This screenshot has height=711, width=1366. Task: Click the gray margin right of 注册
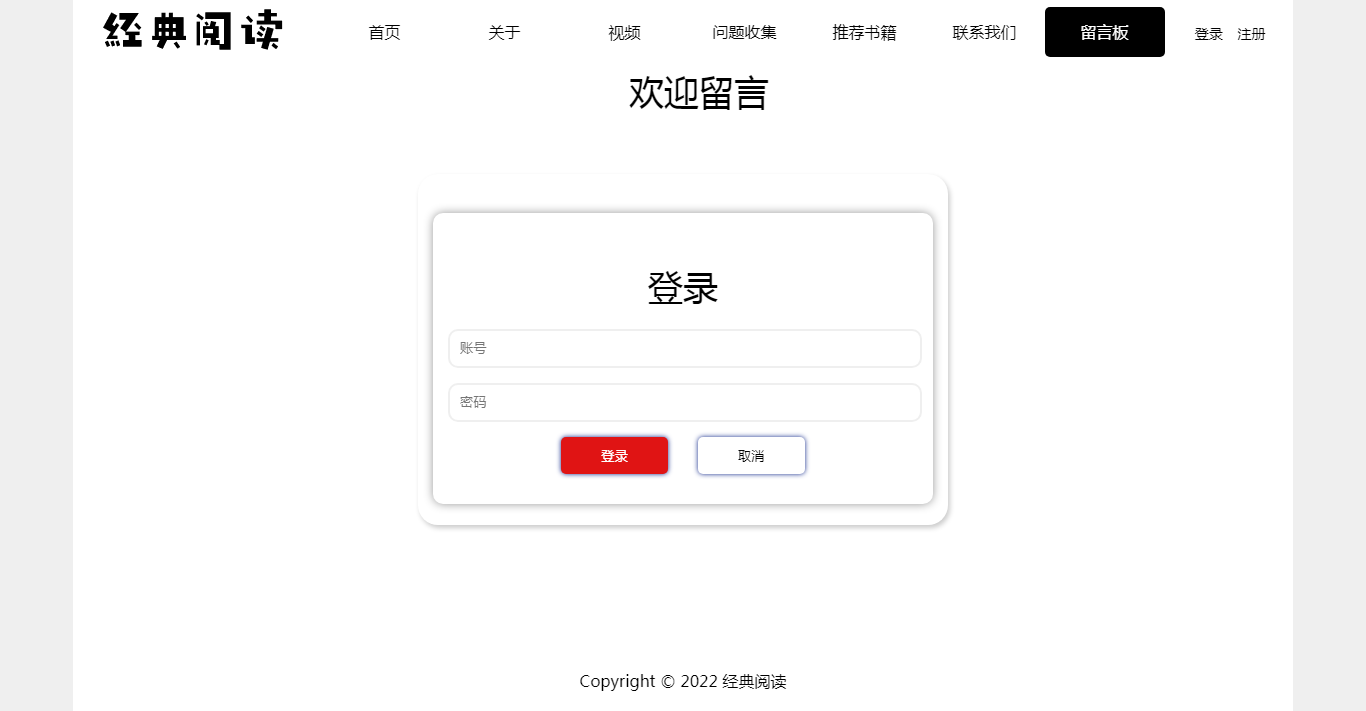coord(1329,355)
